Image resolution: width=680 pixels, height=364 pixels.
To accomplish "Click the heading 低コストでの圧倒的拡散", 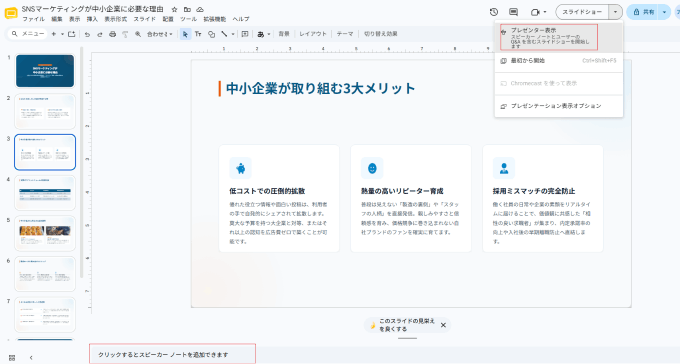I will coord(267,191).
